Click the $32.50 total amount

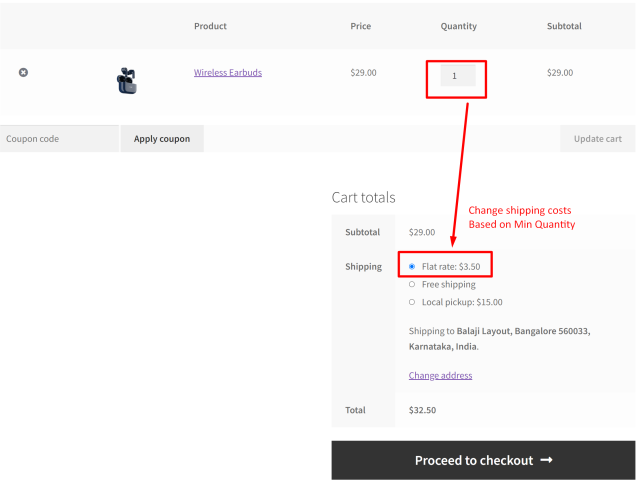tap(422, 410)
